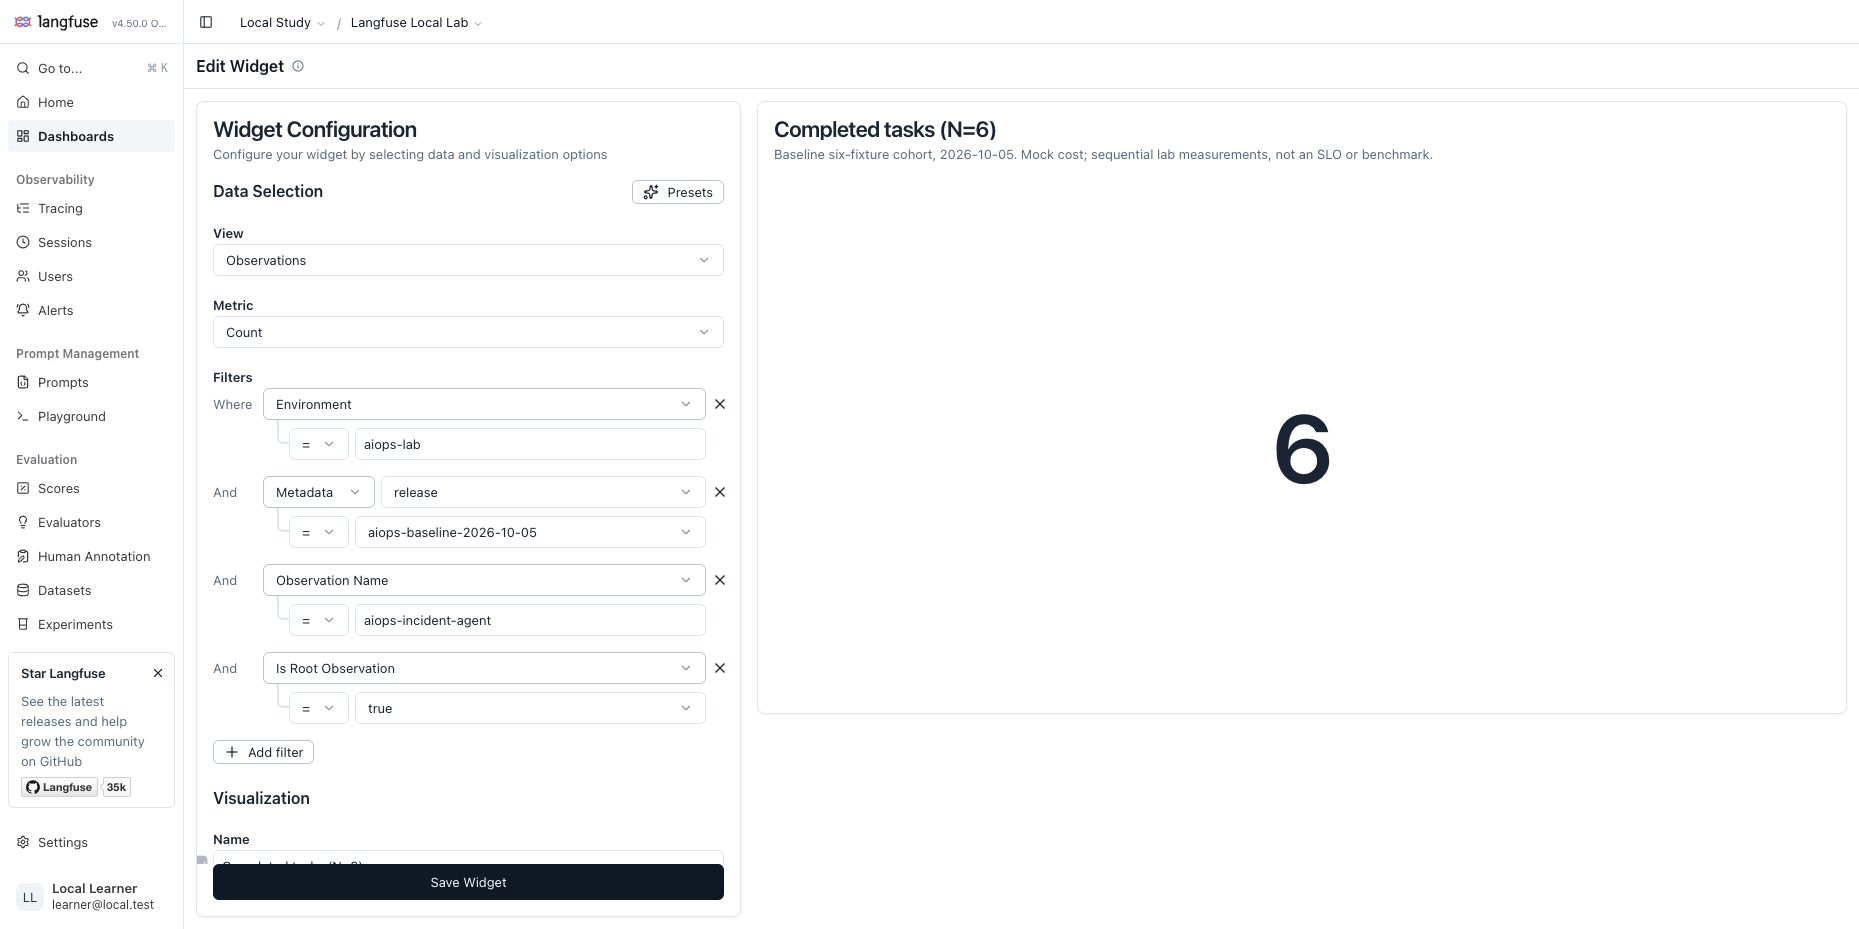Click the Presets button
Image resolution: width=1859 pixels, height=929 pixels.
678,192
